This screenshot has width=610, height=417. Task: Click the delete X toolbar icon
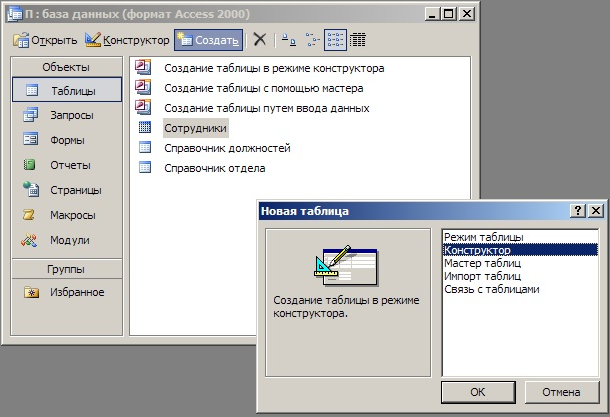point(259,40)
